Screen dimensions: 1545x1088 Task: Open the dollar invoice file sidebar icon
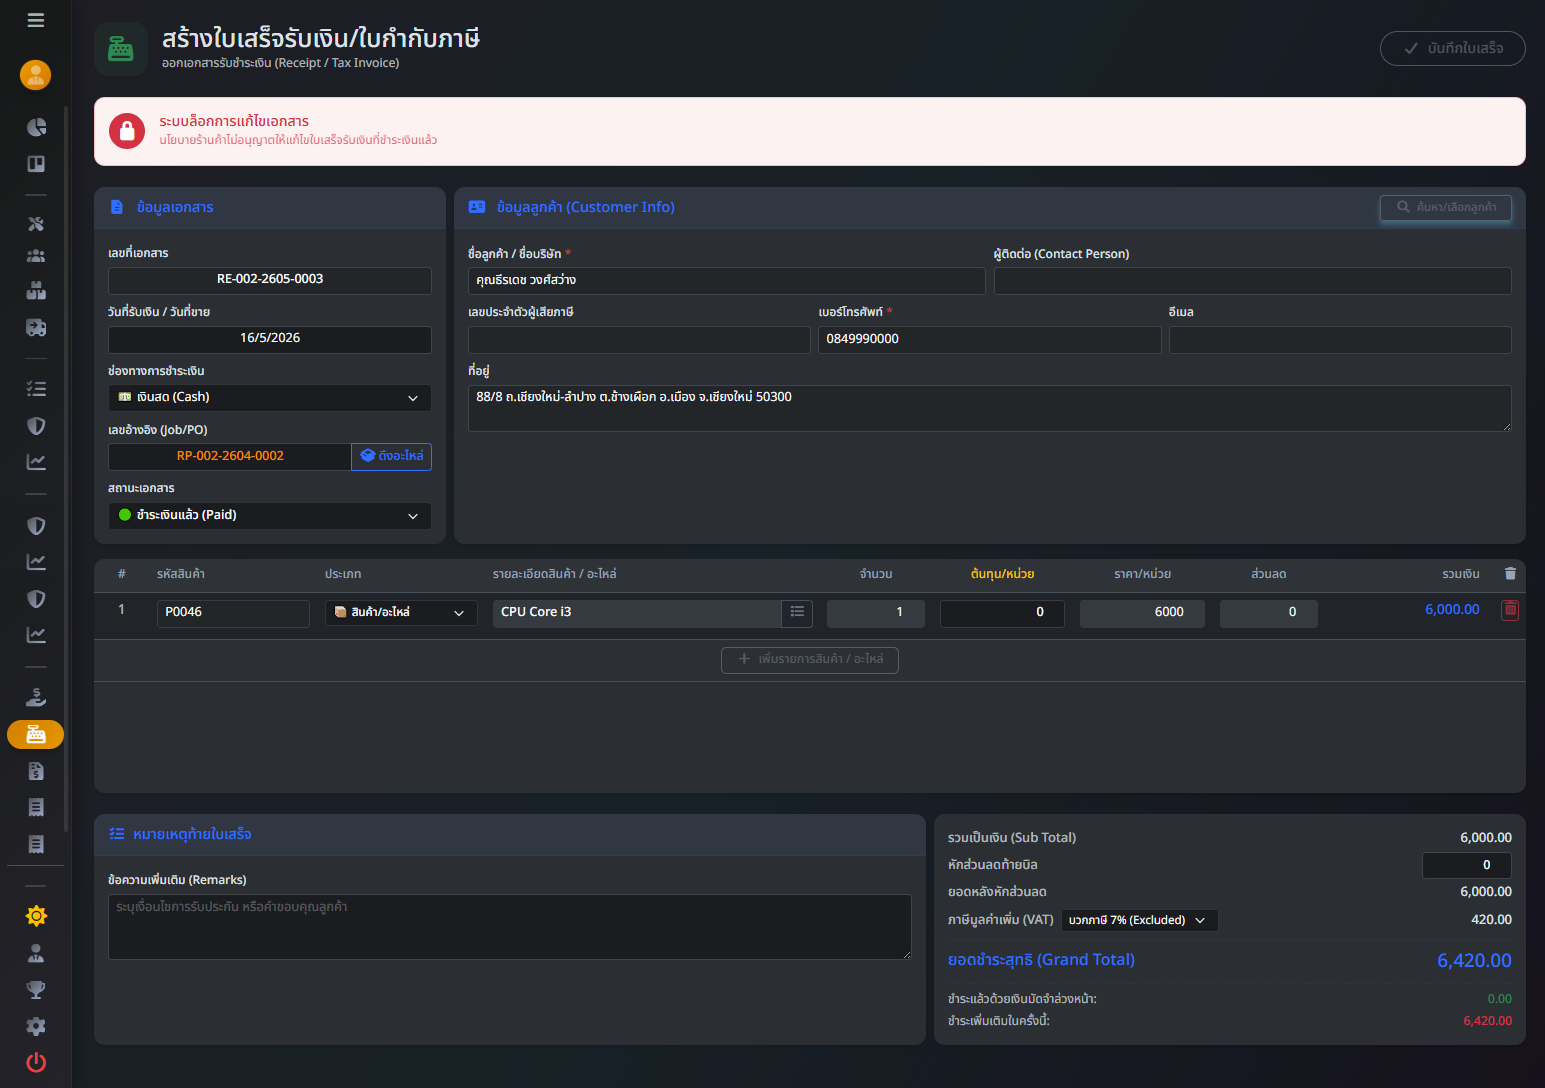[36, 771]
